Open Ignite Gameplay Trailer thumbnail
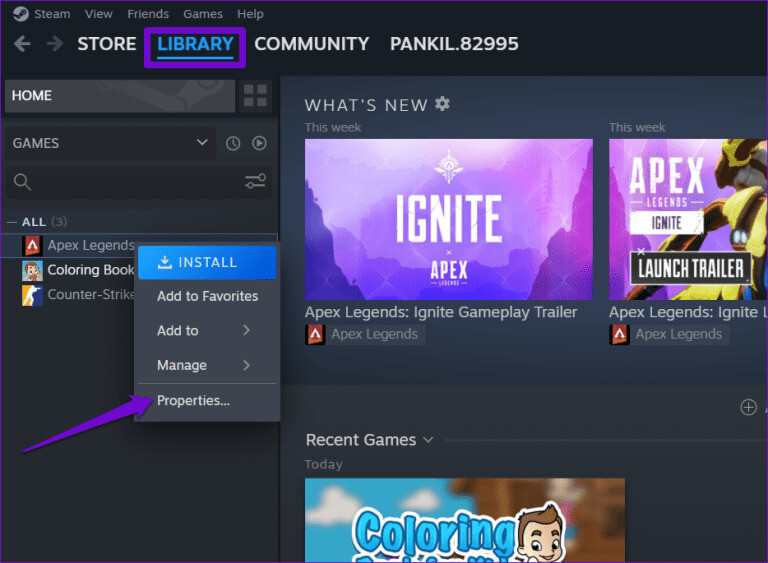768x563 pixels. [449, 220]
